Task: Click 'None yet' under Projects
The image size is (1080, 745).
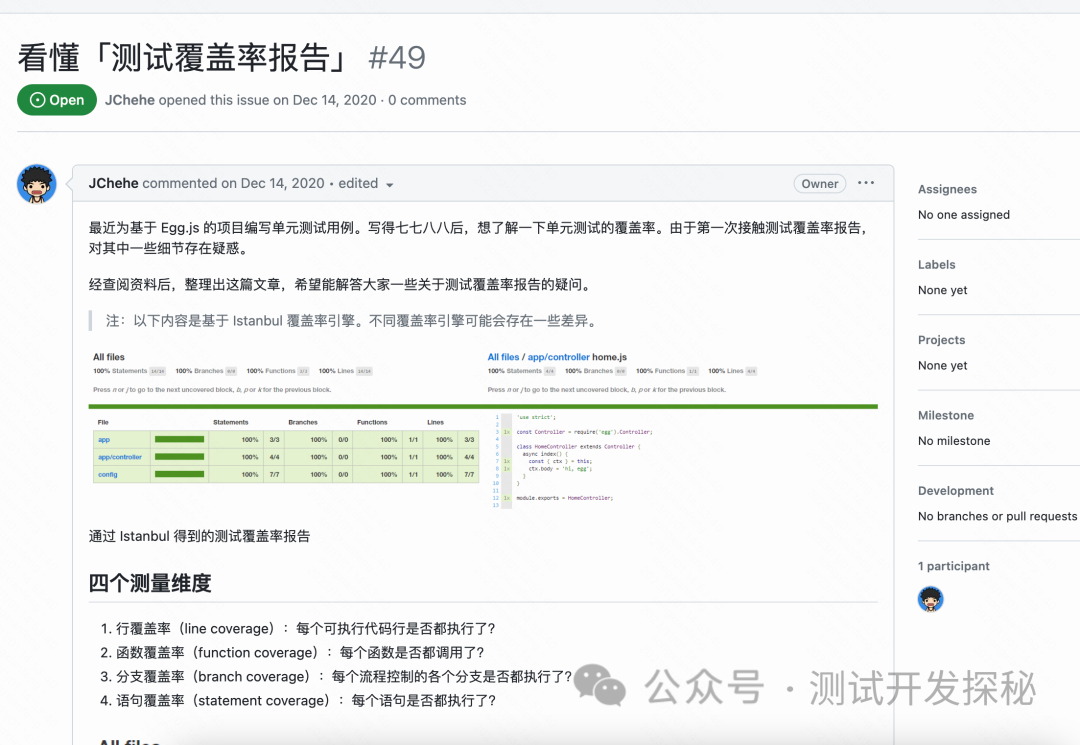Action: click(x=942, y=366)
